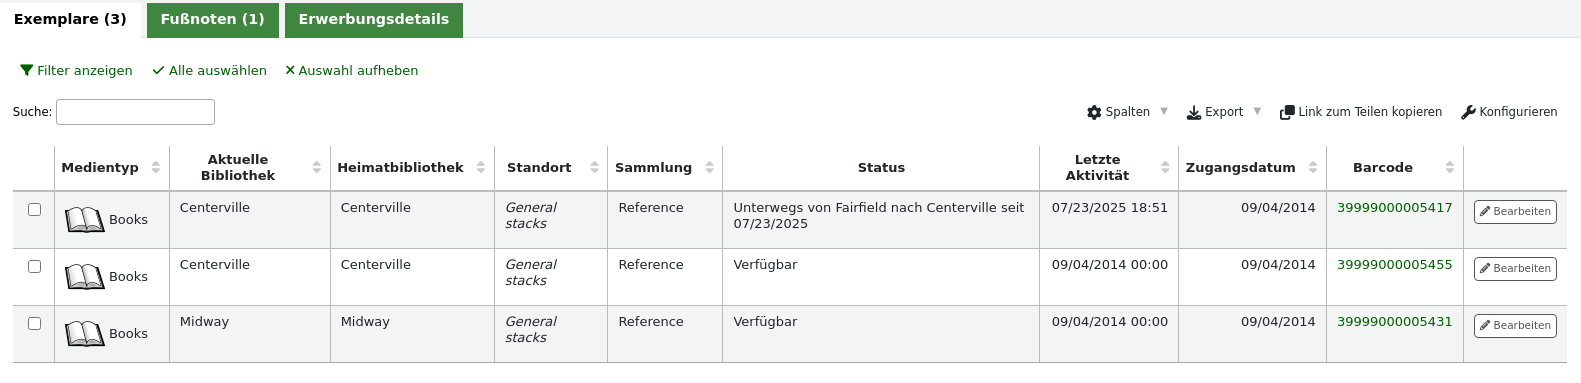This screenshot has width=1581, height=383.
Task: Click into the Suche input field
Action: [x=135, y=112]
